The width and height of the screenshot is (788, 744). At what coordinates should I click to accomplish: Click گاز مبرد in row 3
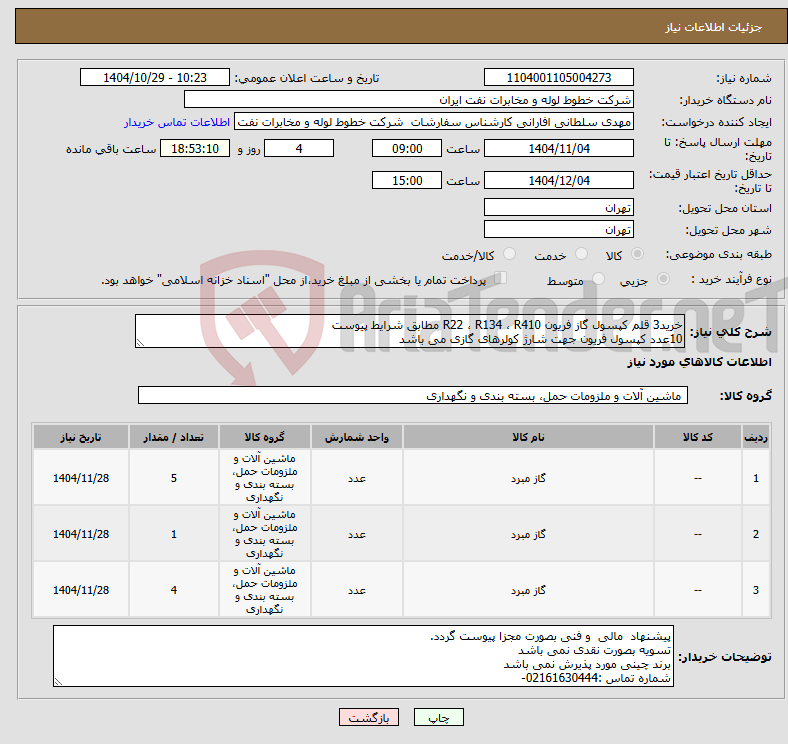click(x=528, y=590)
